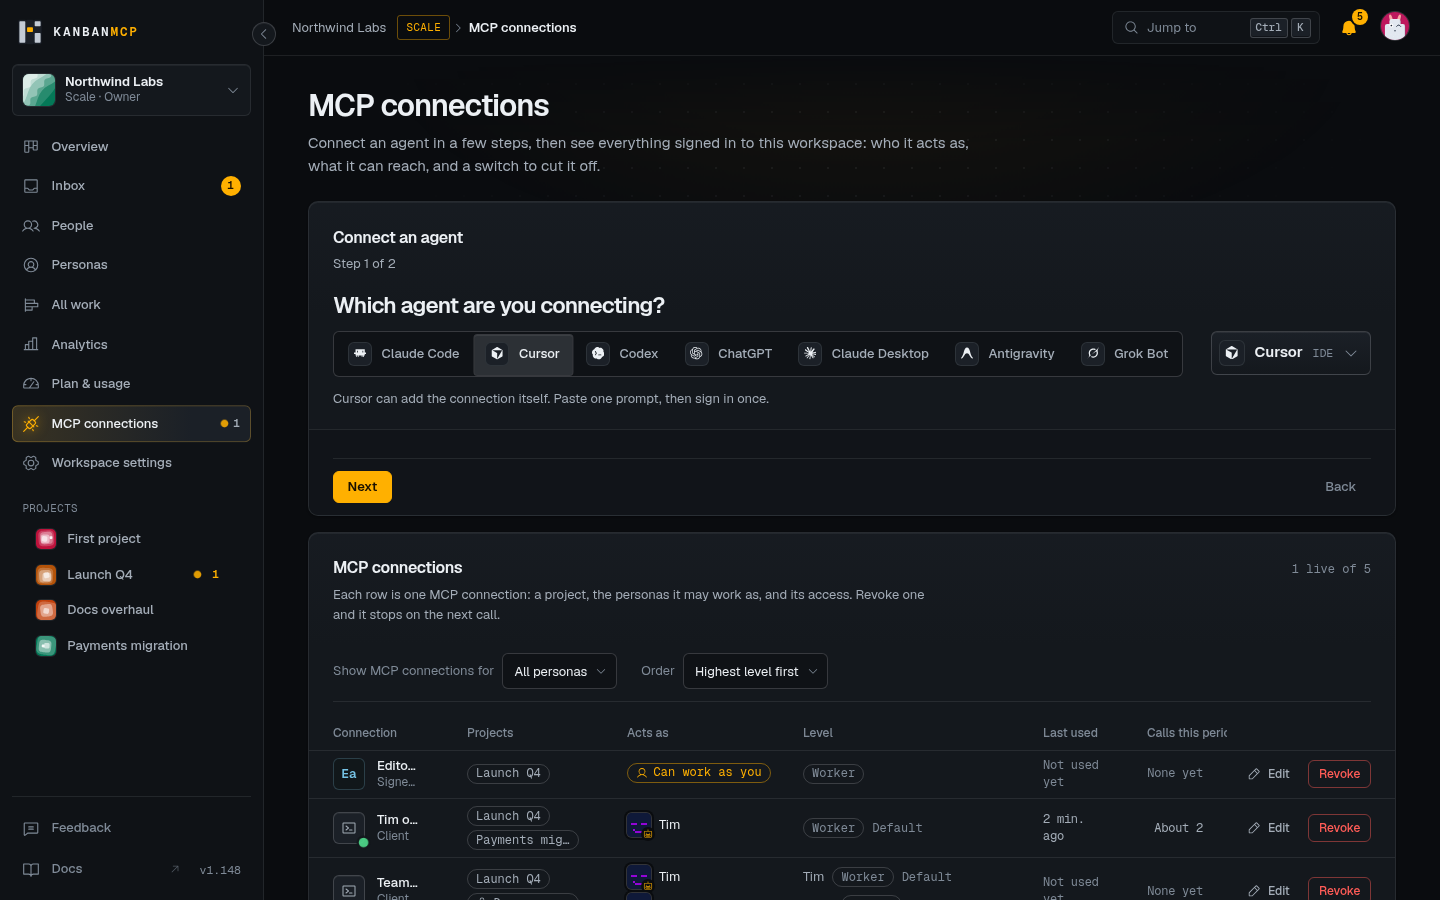Viewport: 1440px width, 900px height.
Task: Open the user avatar menu
Action: click(1394, 27)
